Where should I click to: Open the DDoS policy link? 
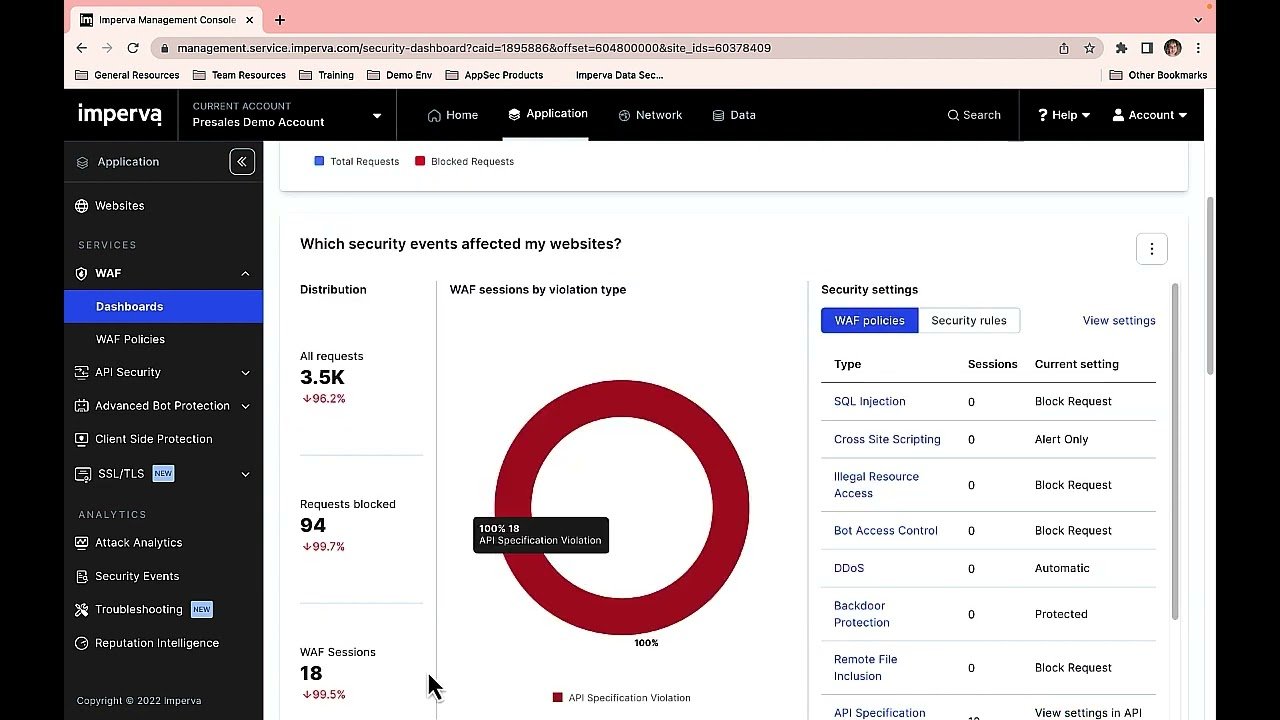click(849, 569)
